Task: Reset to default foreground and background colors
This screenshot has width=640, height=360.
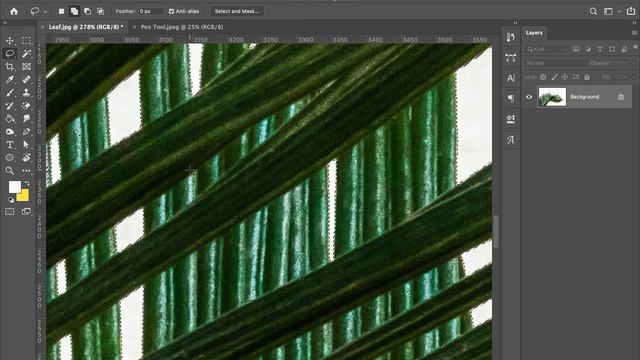Action: (11, 200)
